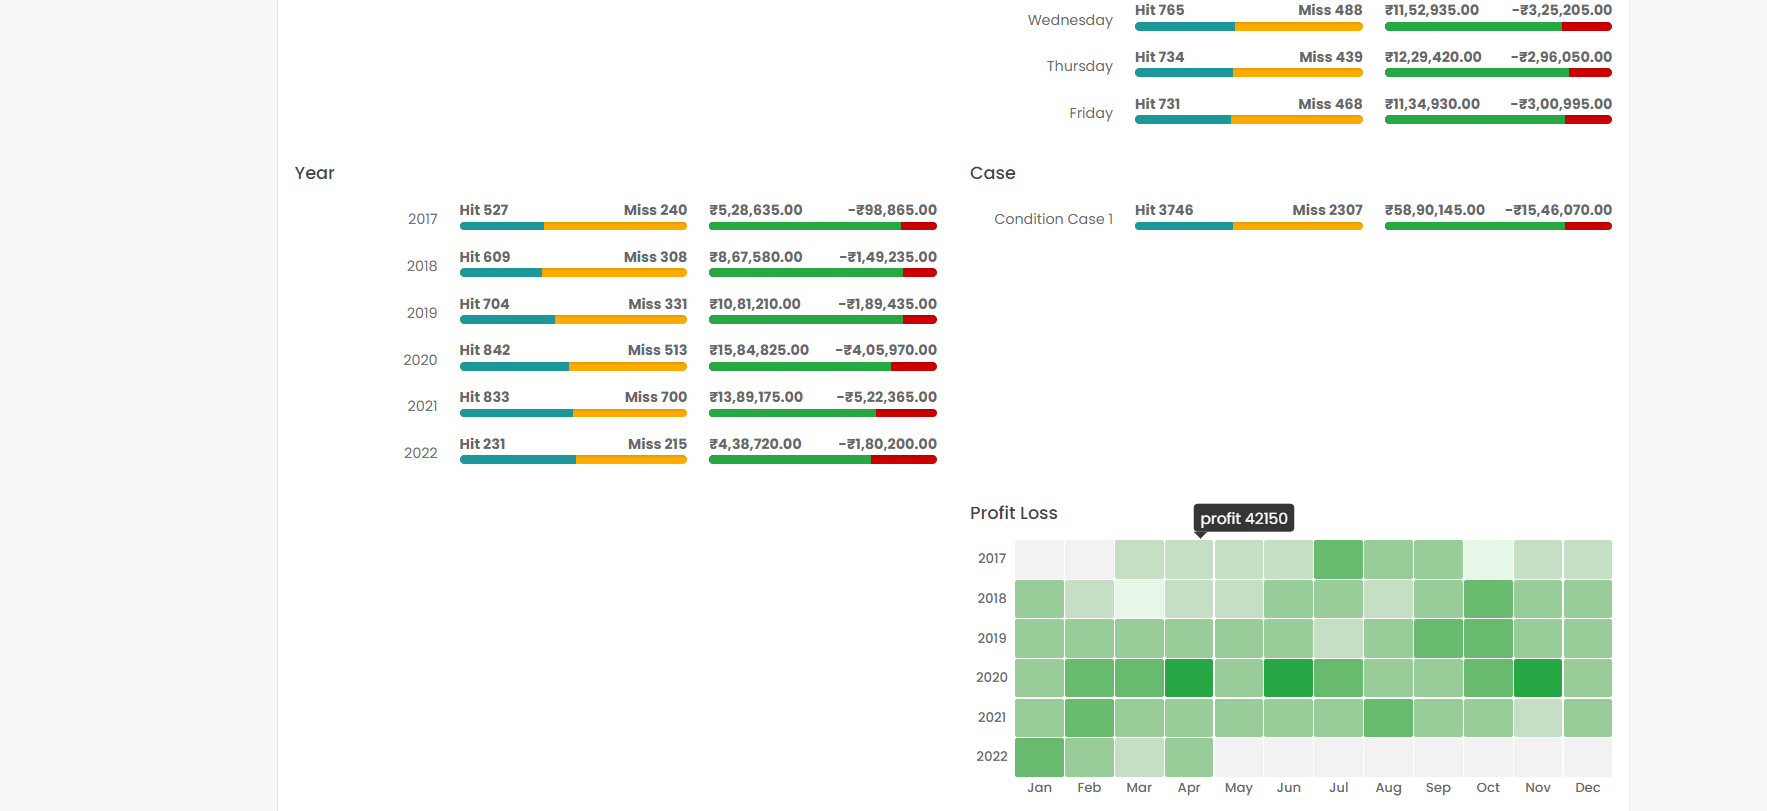Click the August 2021 heatmap cell
This screenshot has width=1767, height=811.
click(1388, 718)
